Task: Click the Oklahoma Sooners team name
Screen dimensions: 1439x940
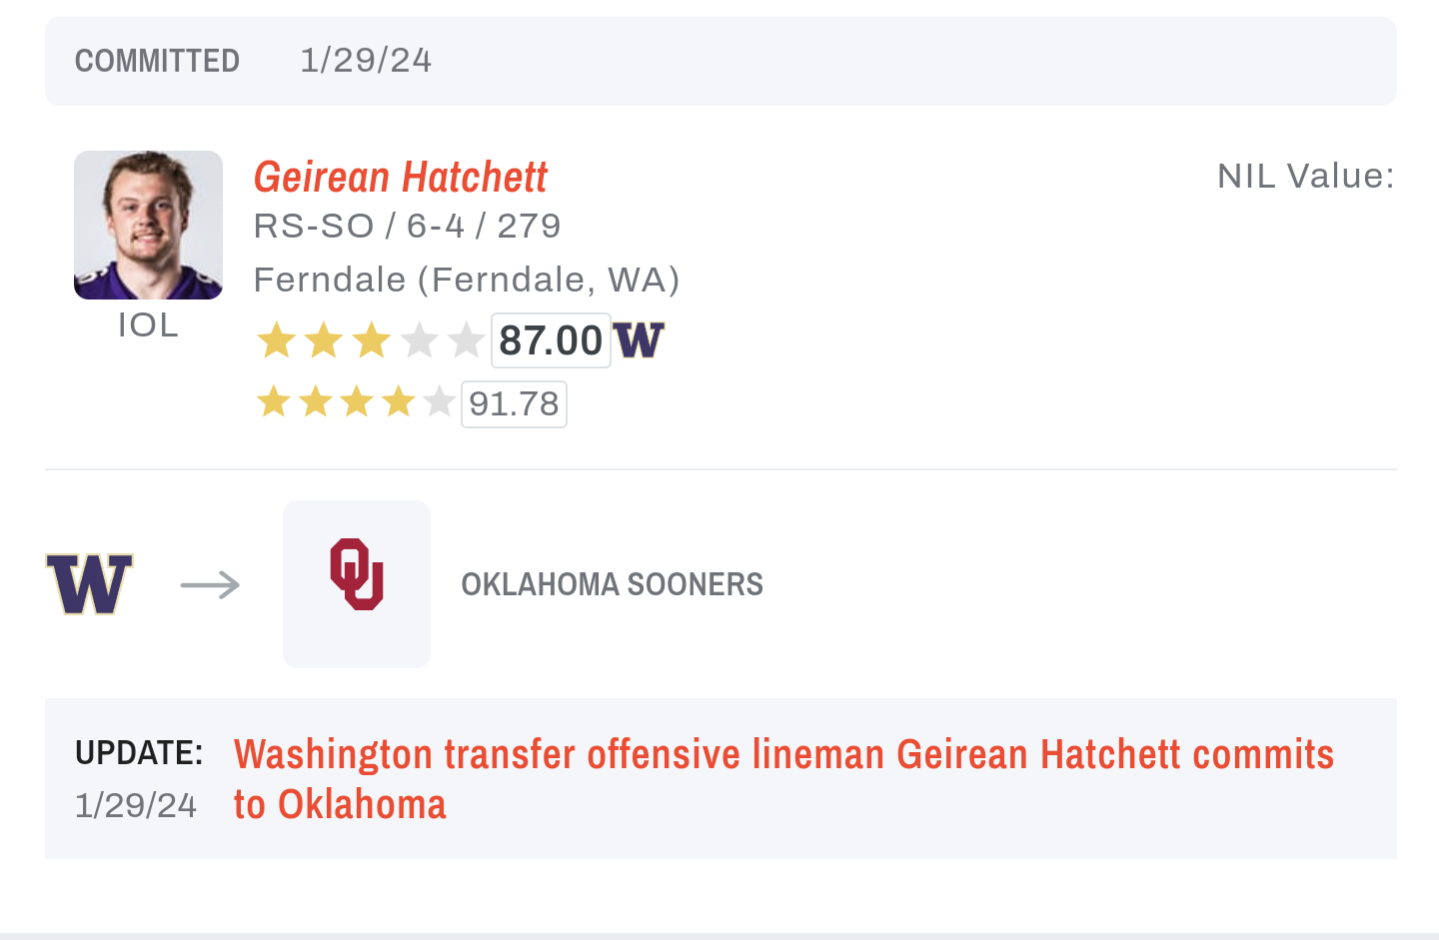Action: [x=611, y=584]
